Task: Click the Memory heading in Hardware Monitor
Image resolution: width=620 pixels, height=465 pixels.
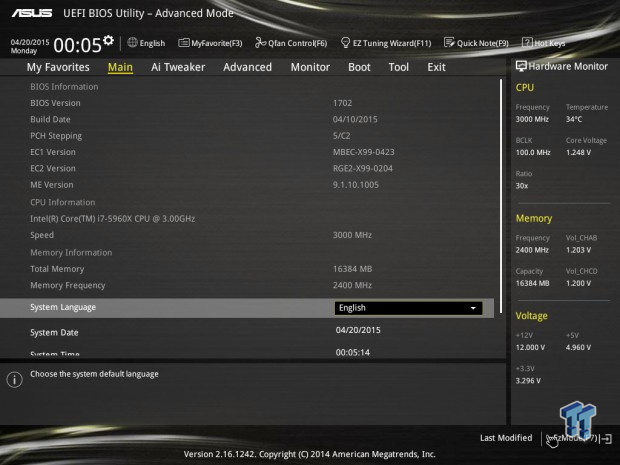Action: (534, 219)
